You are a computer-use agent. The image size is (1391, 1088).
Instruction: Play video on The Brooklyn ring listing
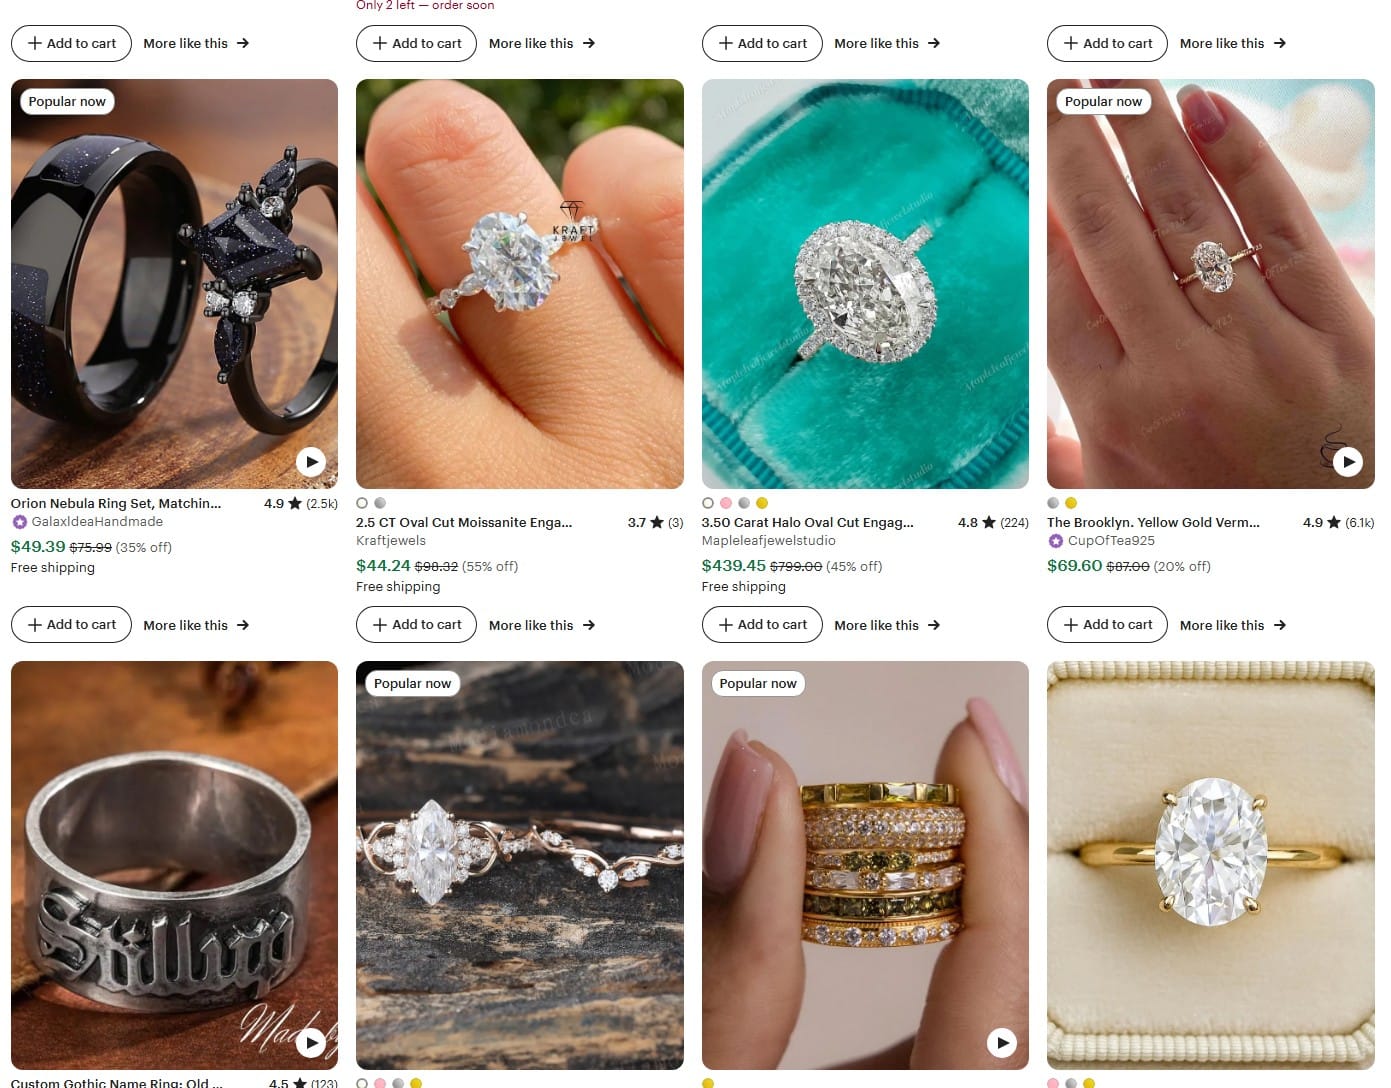click(x=1348, y=461)
